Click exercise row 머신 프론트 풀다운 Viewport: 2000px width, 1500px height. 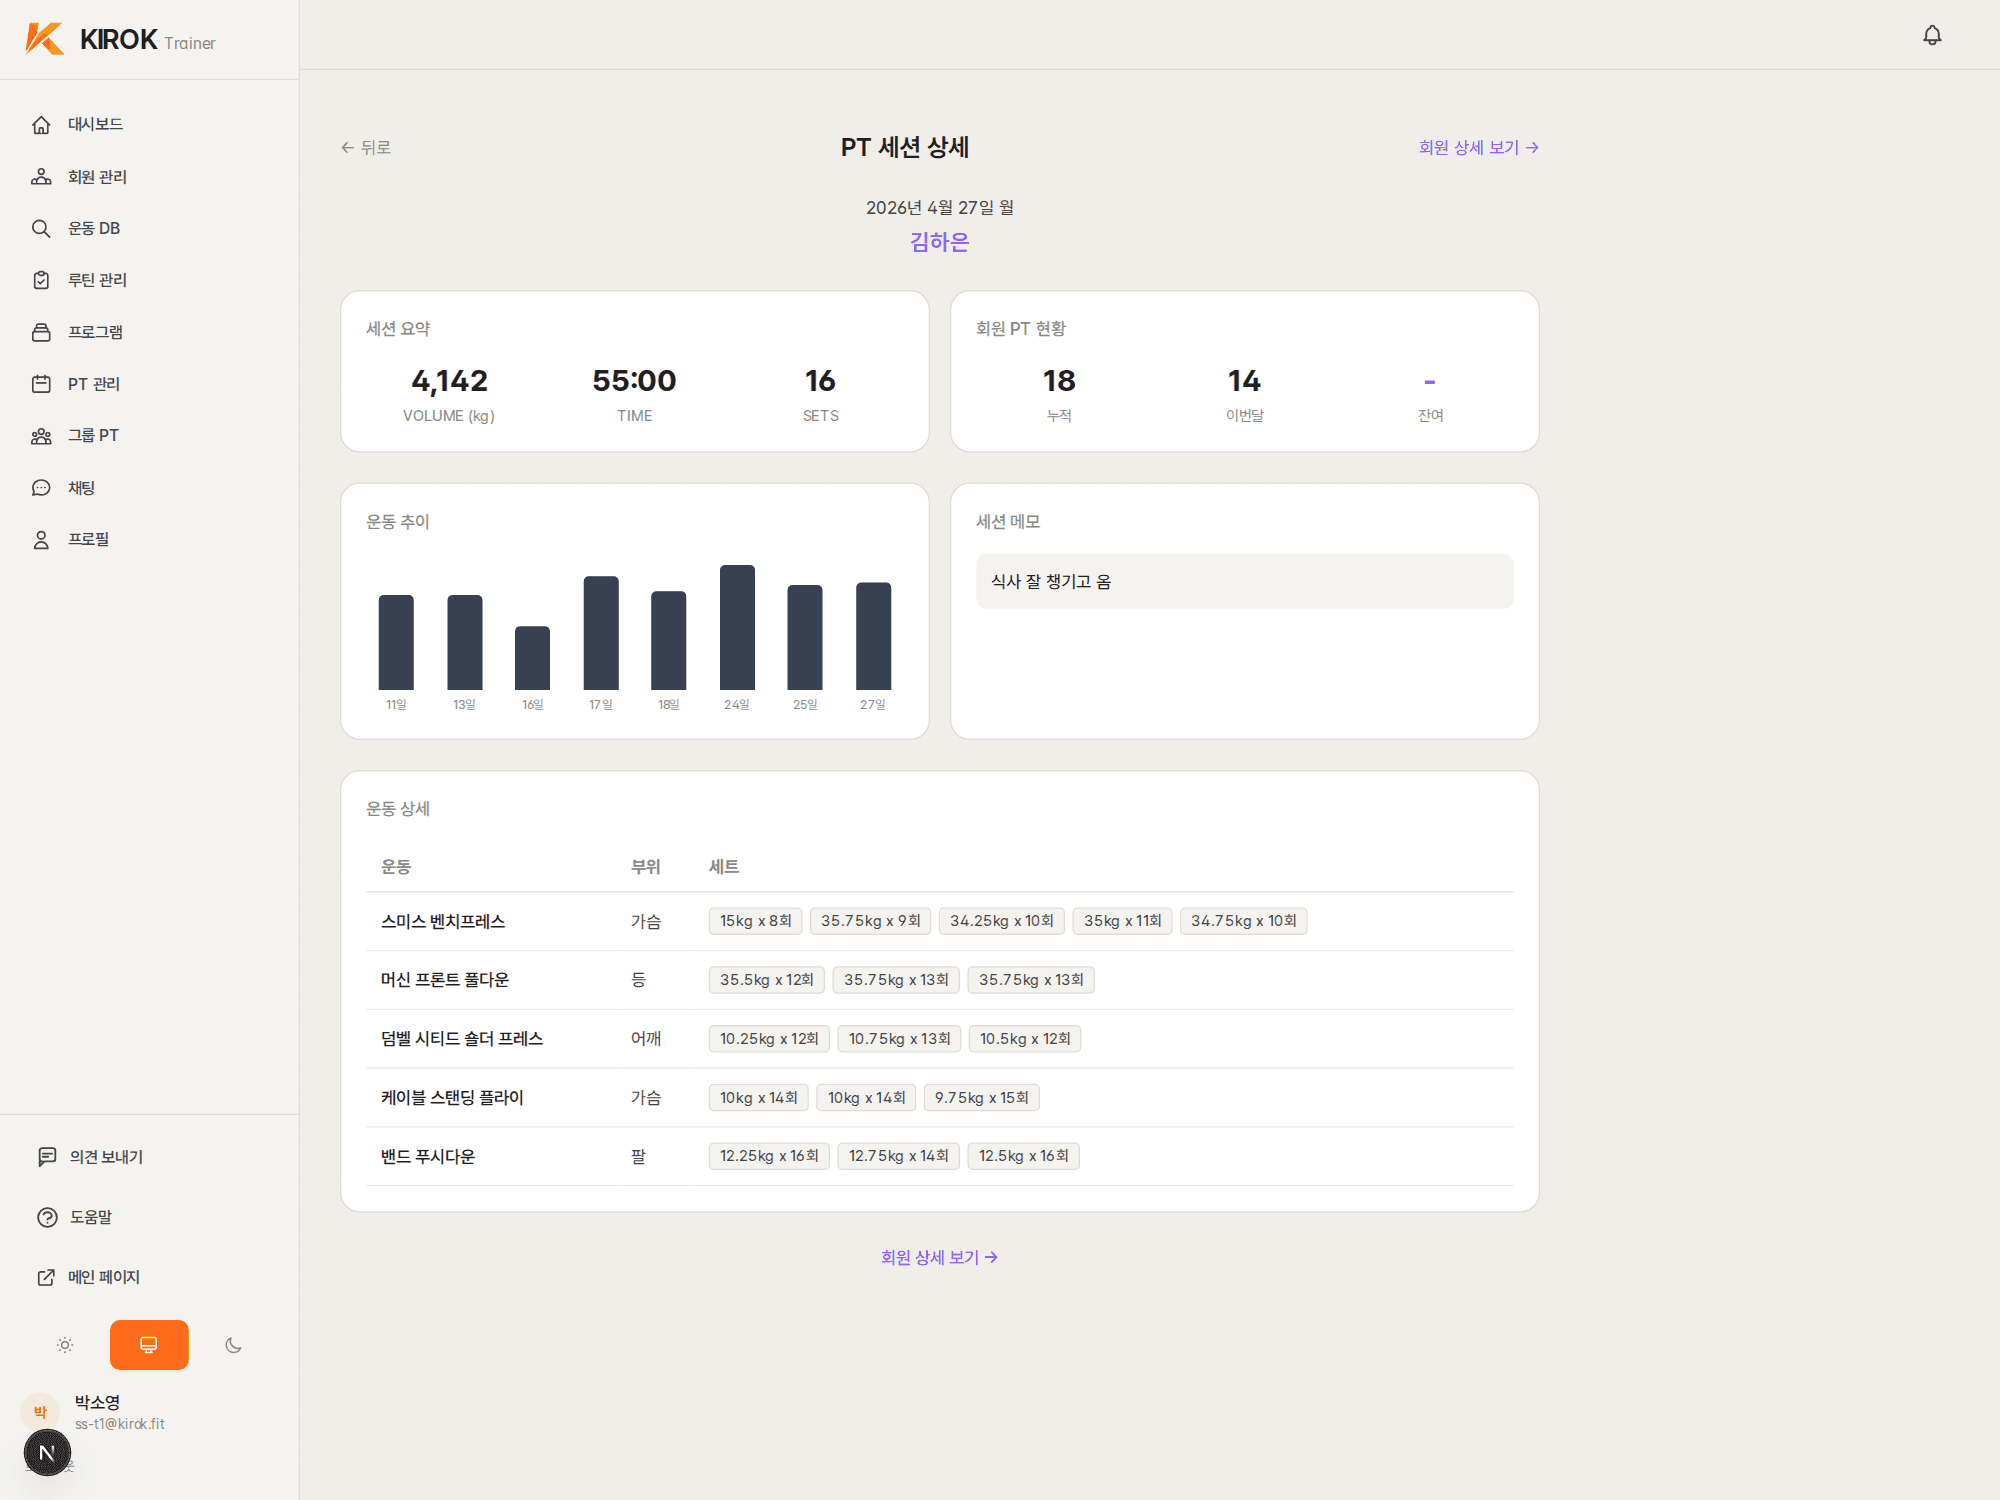click(939, 980)
